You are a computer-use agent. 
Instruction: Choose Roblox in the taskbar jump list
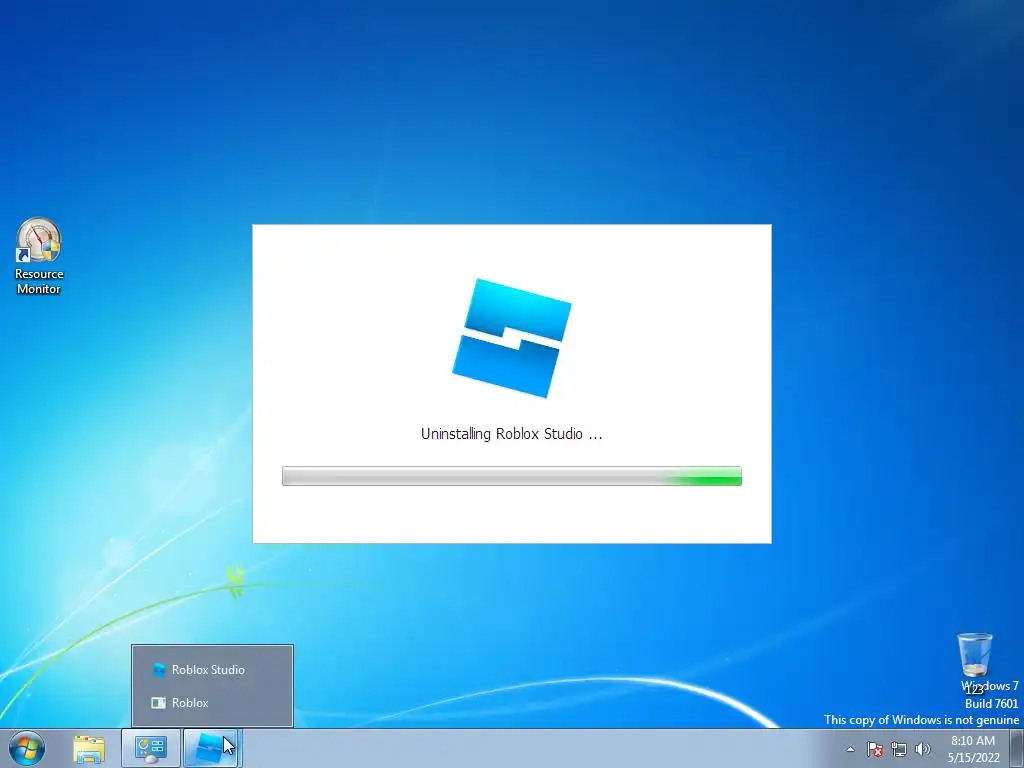[x=212, y=703]
